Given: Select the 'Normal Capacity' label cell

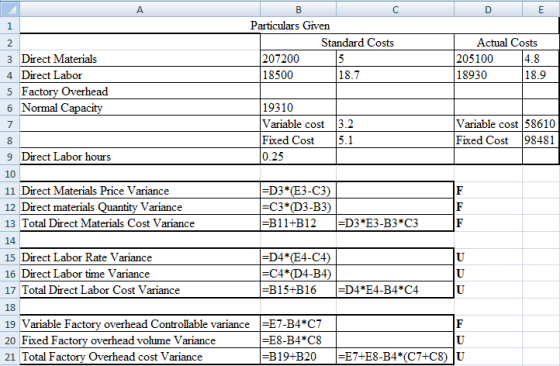Looking at the screenshot, I should click(x=140, y=107).
